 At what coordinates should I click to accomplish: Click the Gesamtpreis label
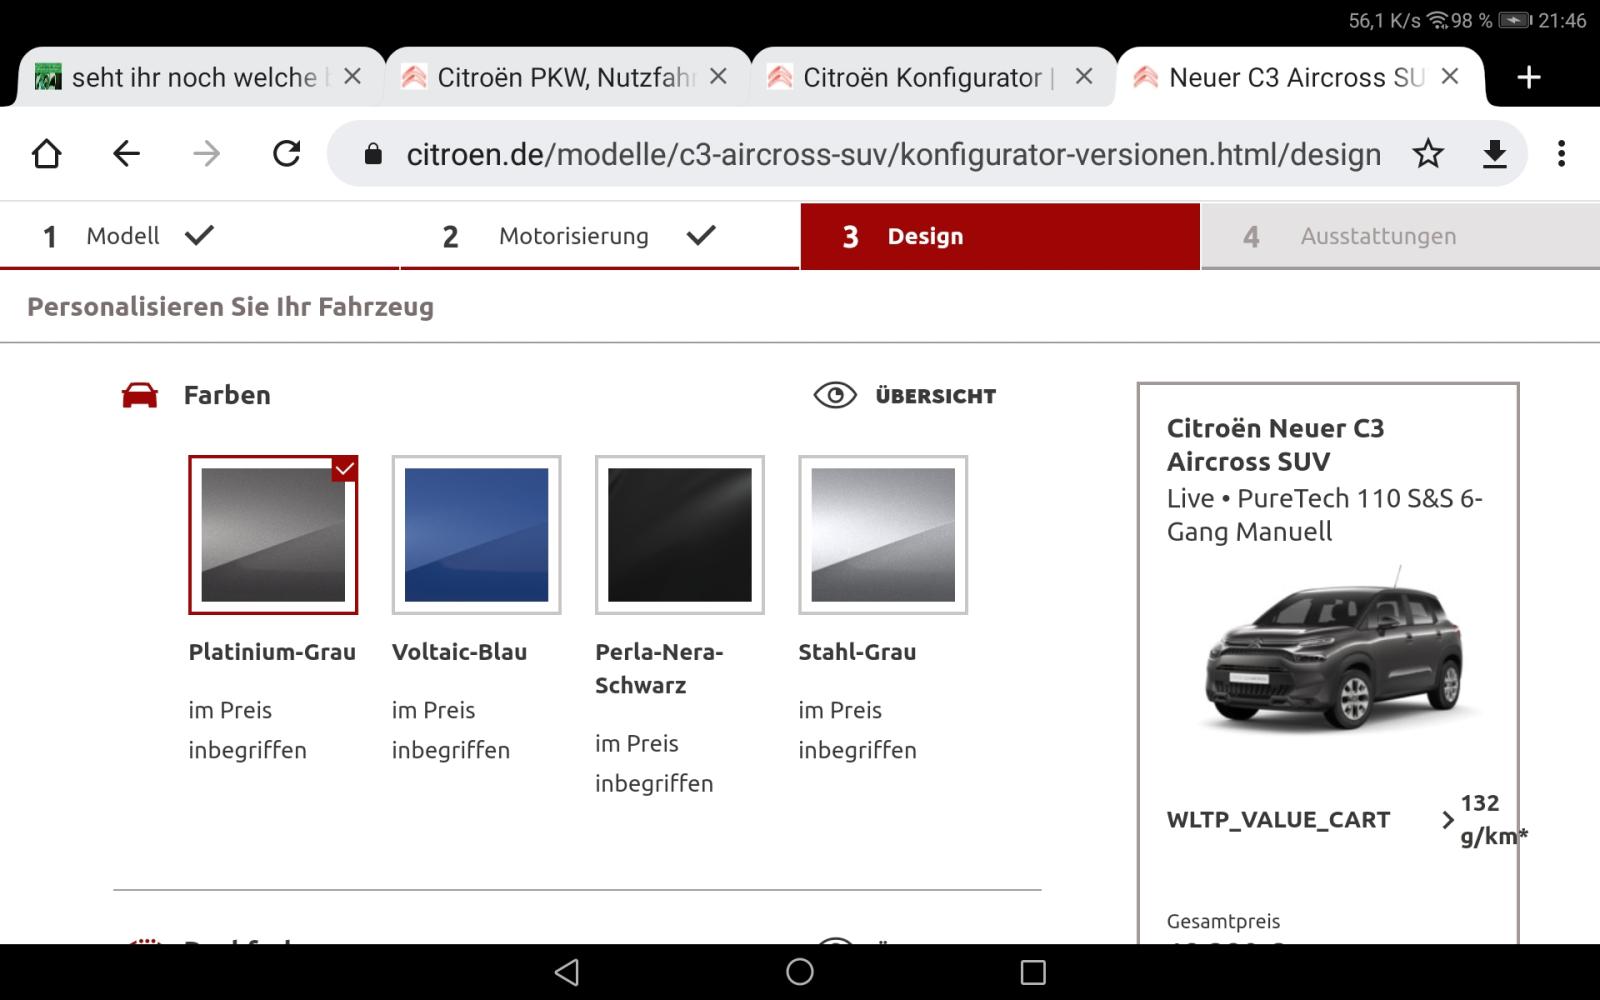(1223, 921)
